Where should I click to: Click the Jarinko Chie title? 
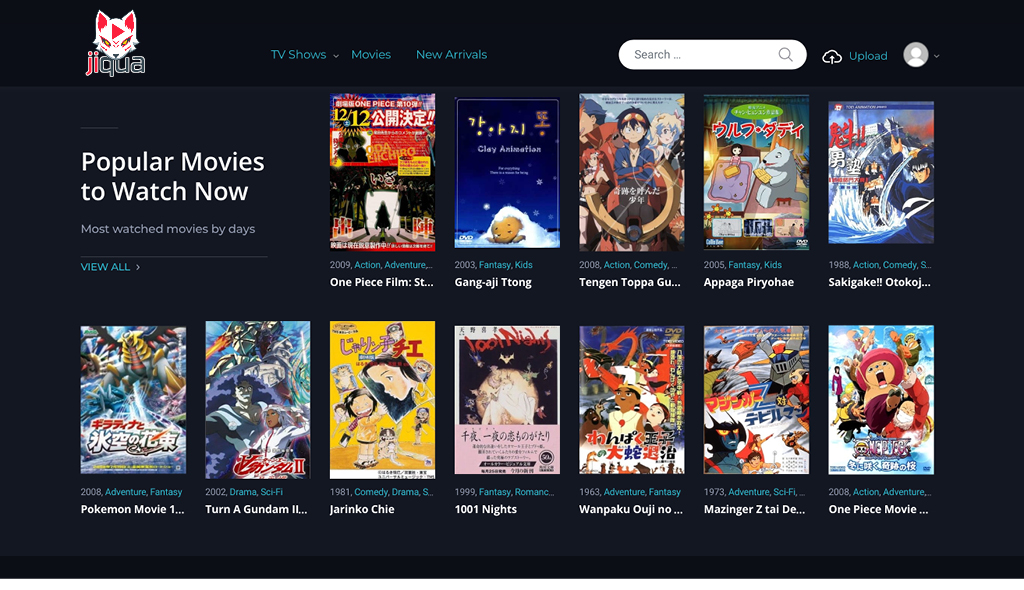coord(362,509)
